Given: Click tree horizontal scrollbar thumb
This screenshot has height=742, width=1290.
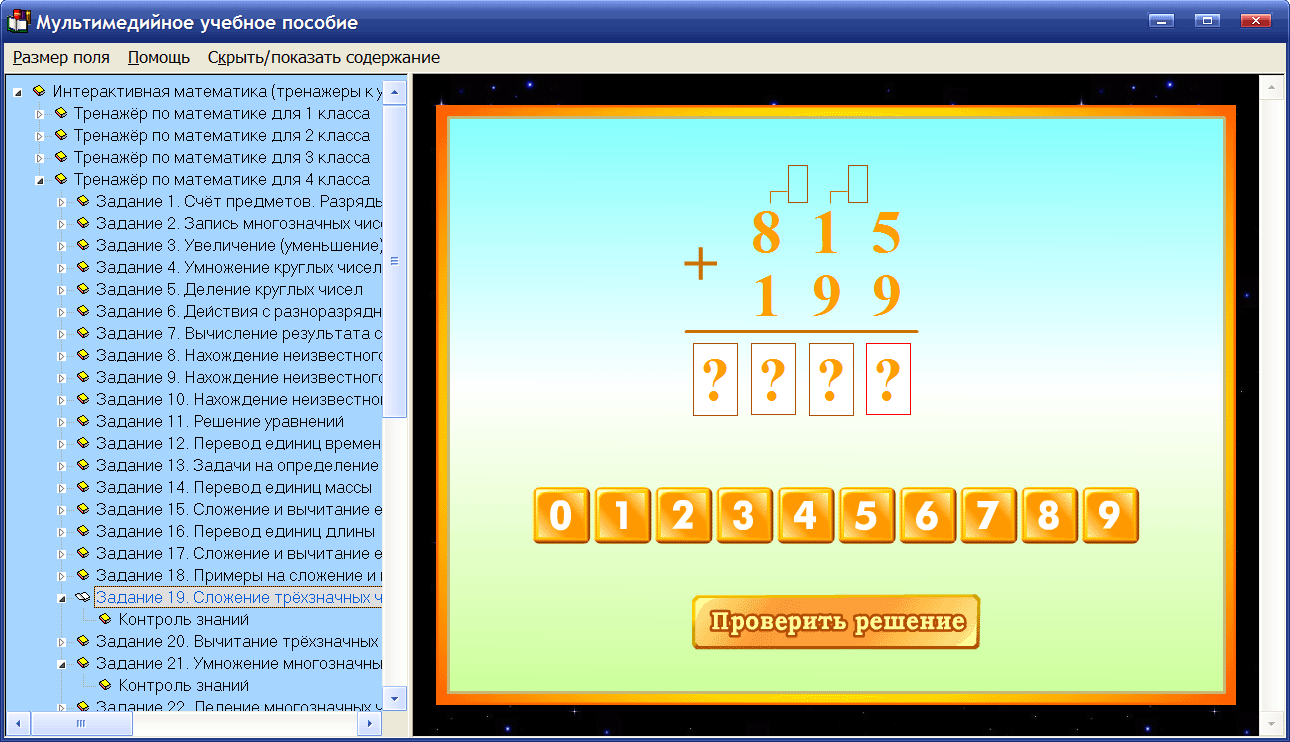Looking at the screenshot, I should 81,722.
